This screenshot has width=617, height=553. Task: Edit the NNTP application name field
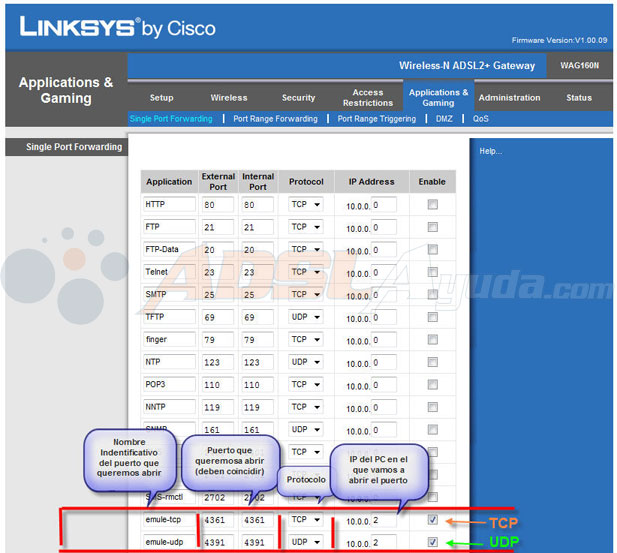[x=169, y=407]
